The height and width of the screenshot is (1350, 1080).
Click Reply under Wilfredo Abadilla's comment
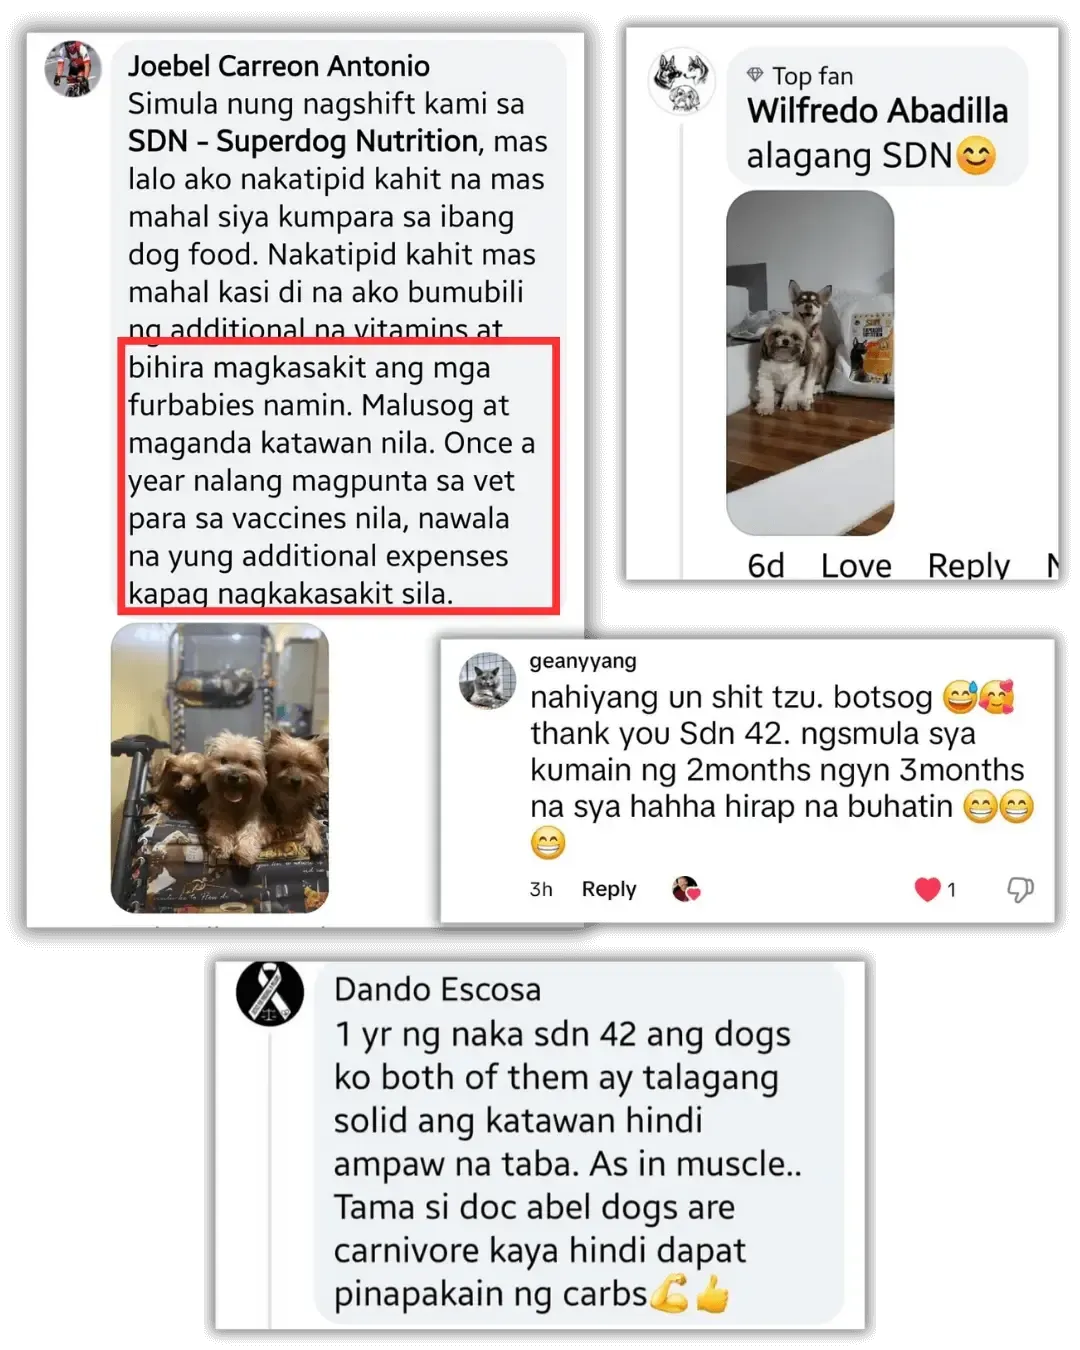(x=968, y=565)
